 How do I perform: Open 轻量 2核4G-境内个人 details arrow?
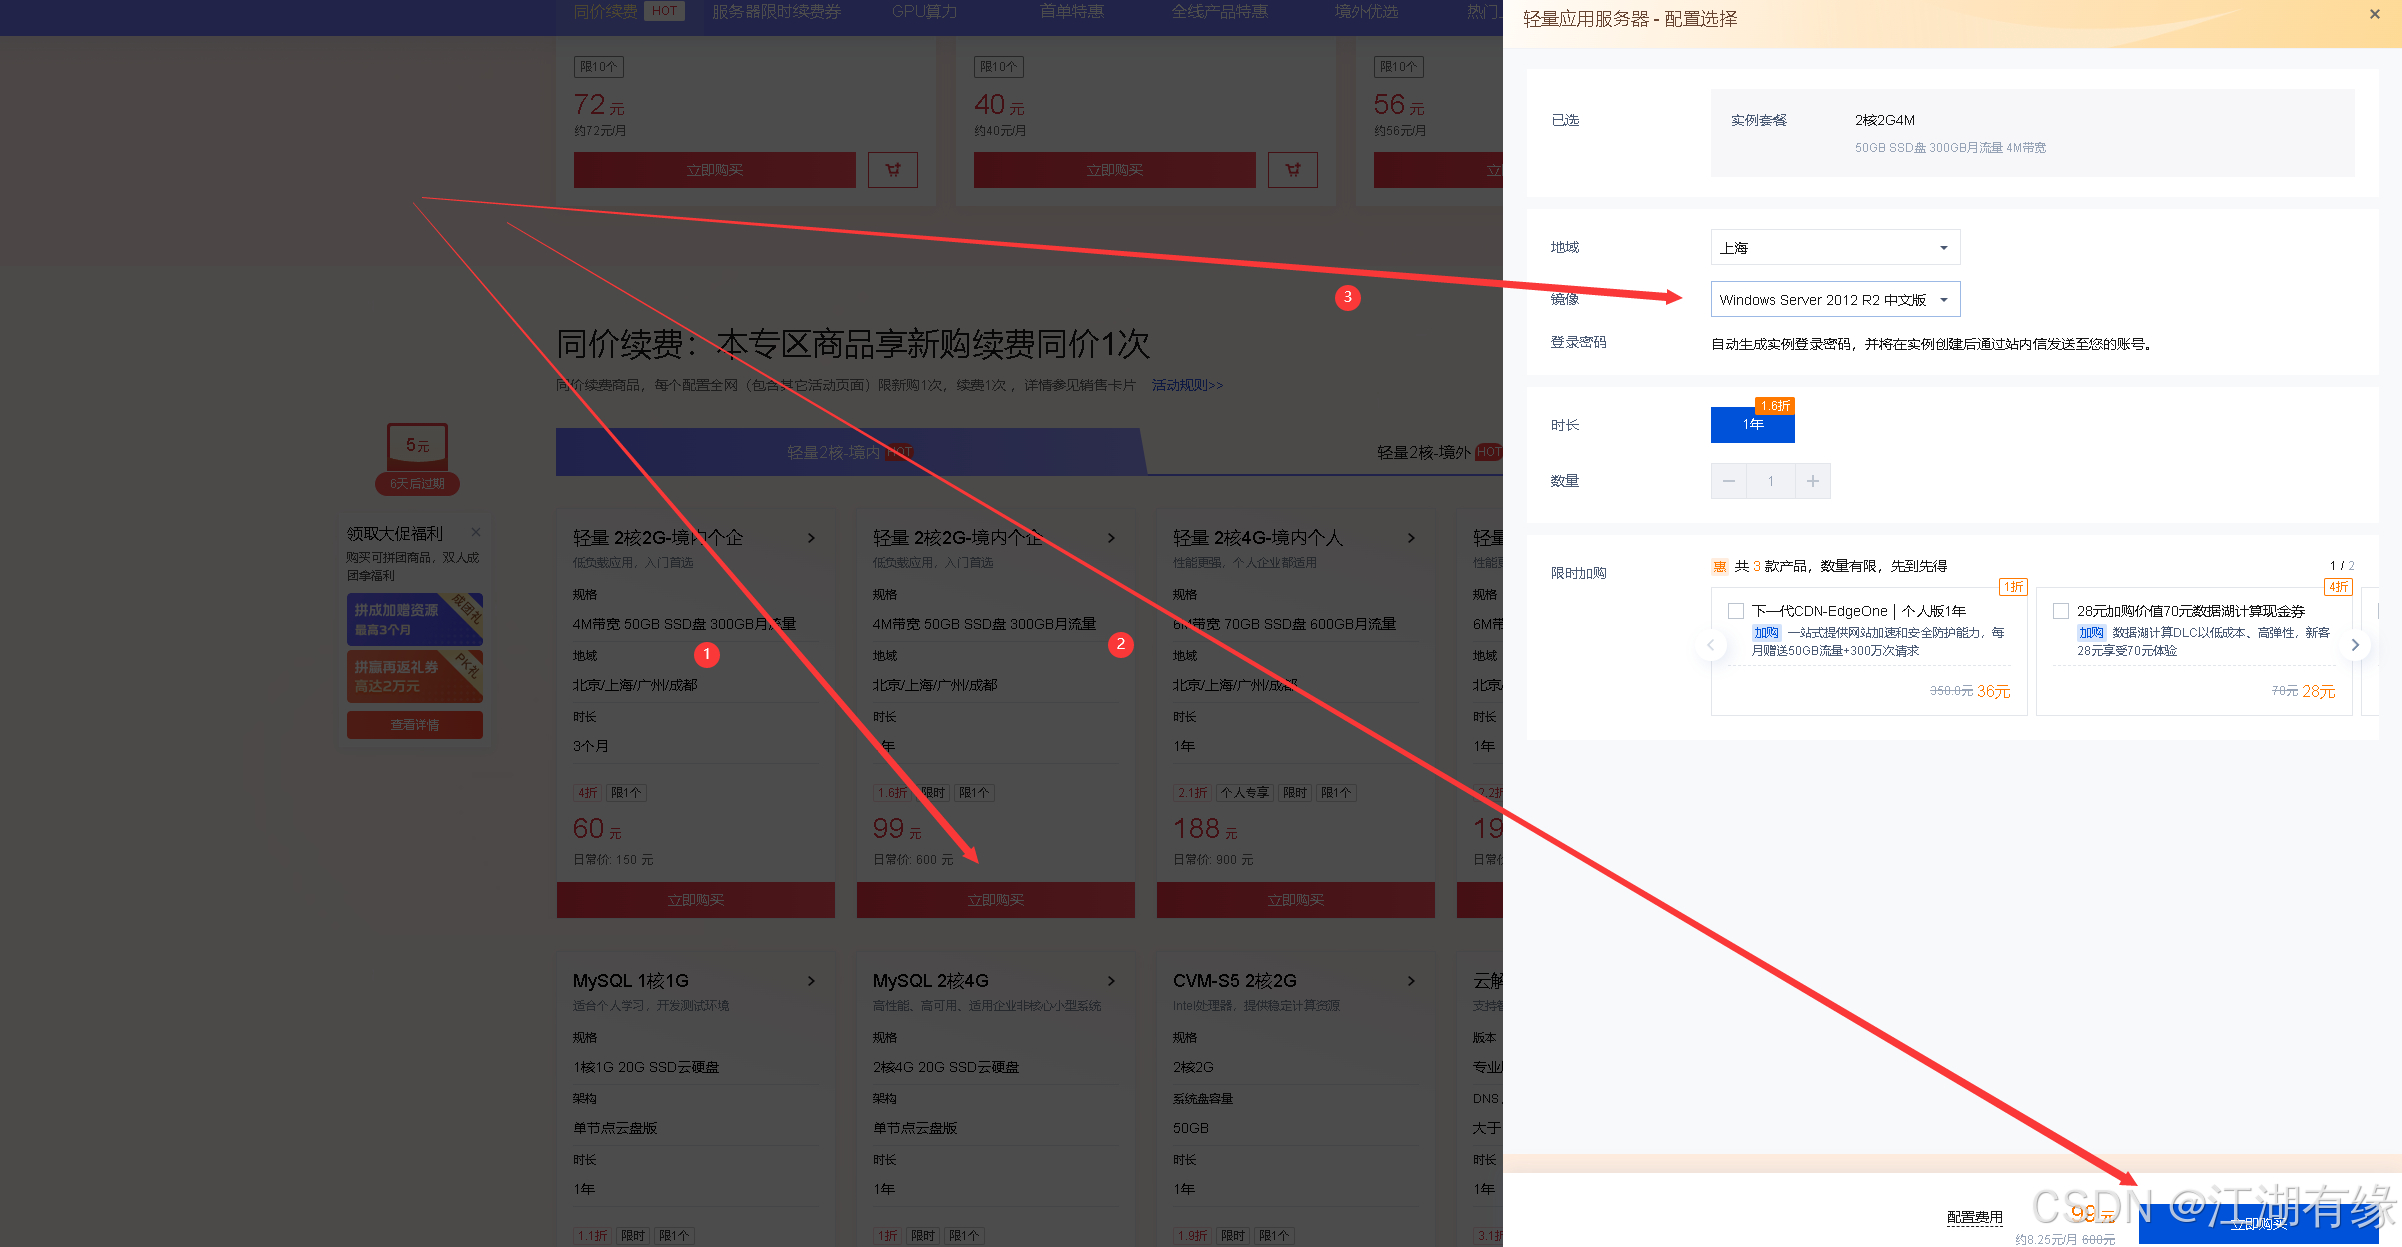coord(1411,538)
